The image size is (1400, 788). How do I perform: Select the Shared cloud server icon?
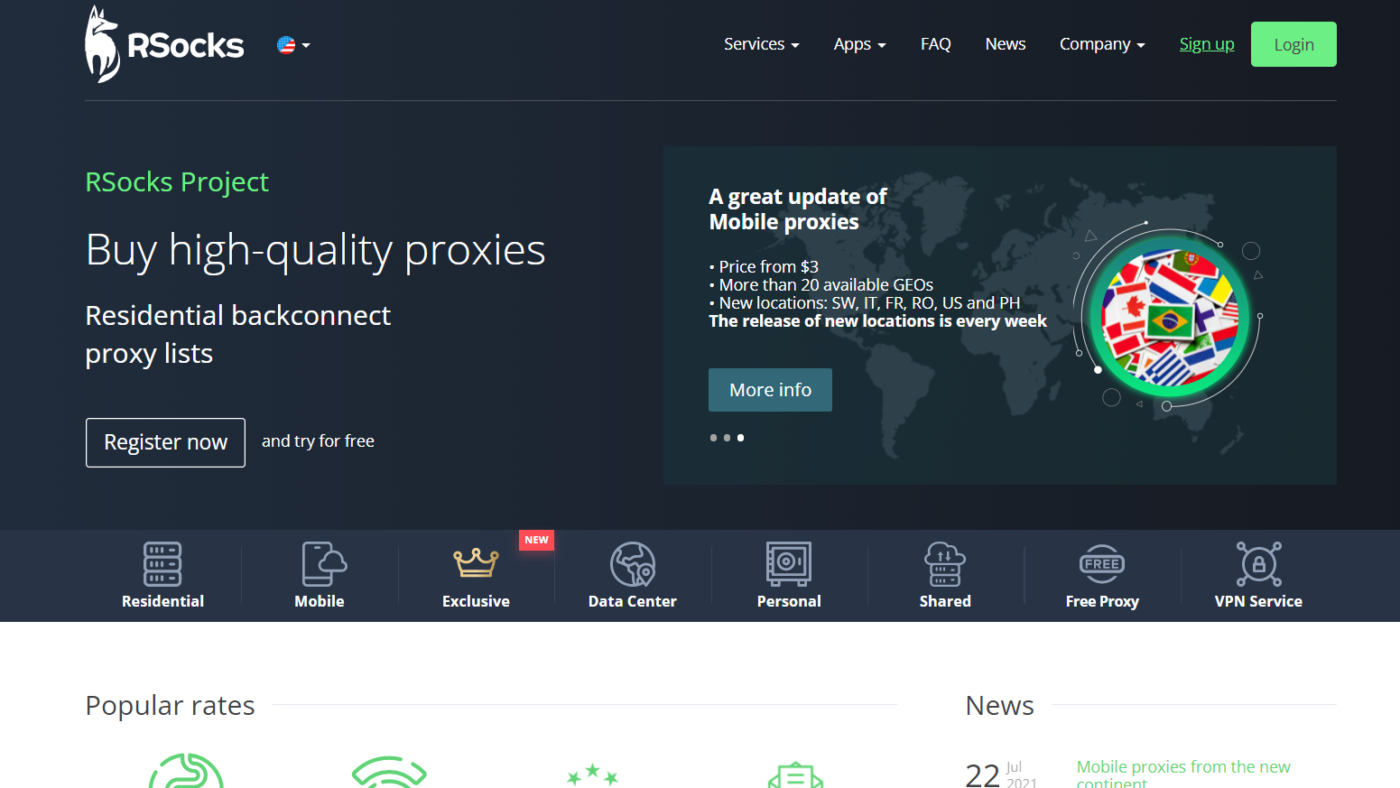(x=945, y=564)
